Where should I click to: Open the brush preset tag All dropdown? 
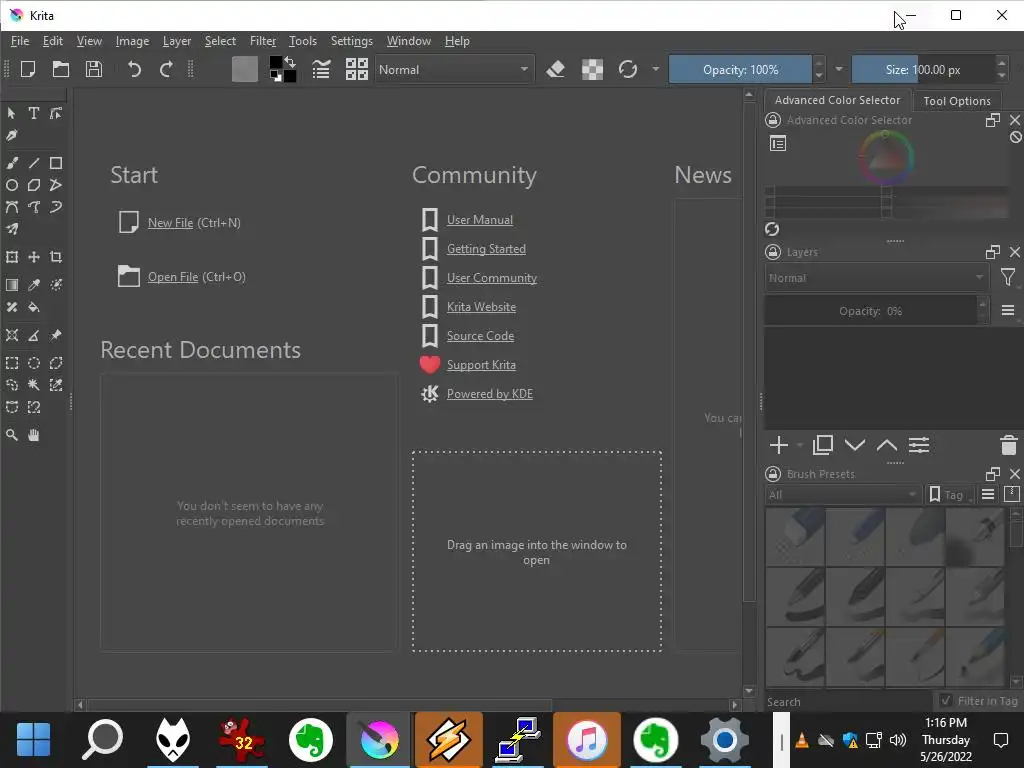click(842, 495)
